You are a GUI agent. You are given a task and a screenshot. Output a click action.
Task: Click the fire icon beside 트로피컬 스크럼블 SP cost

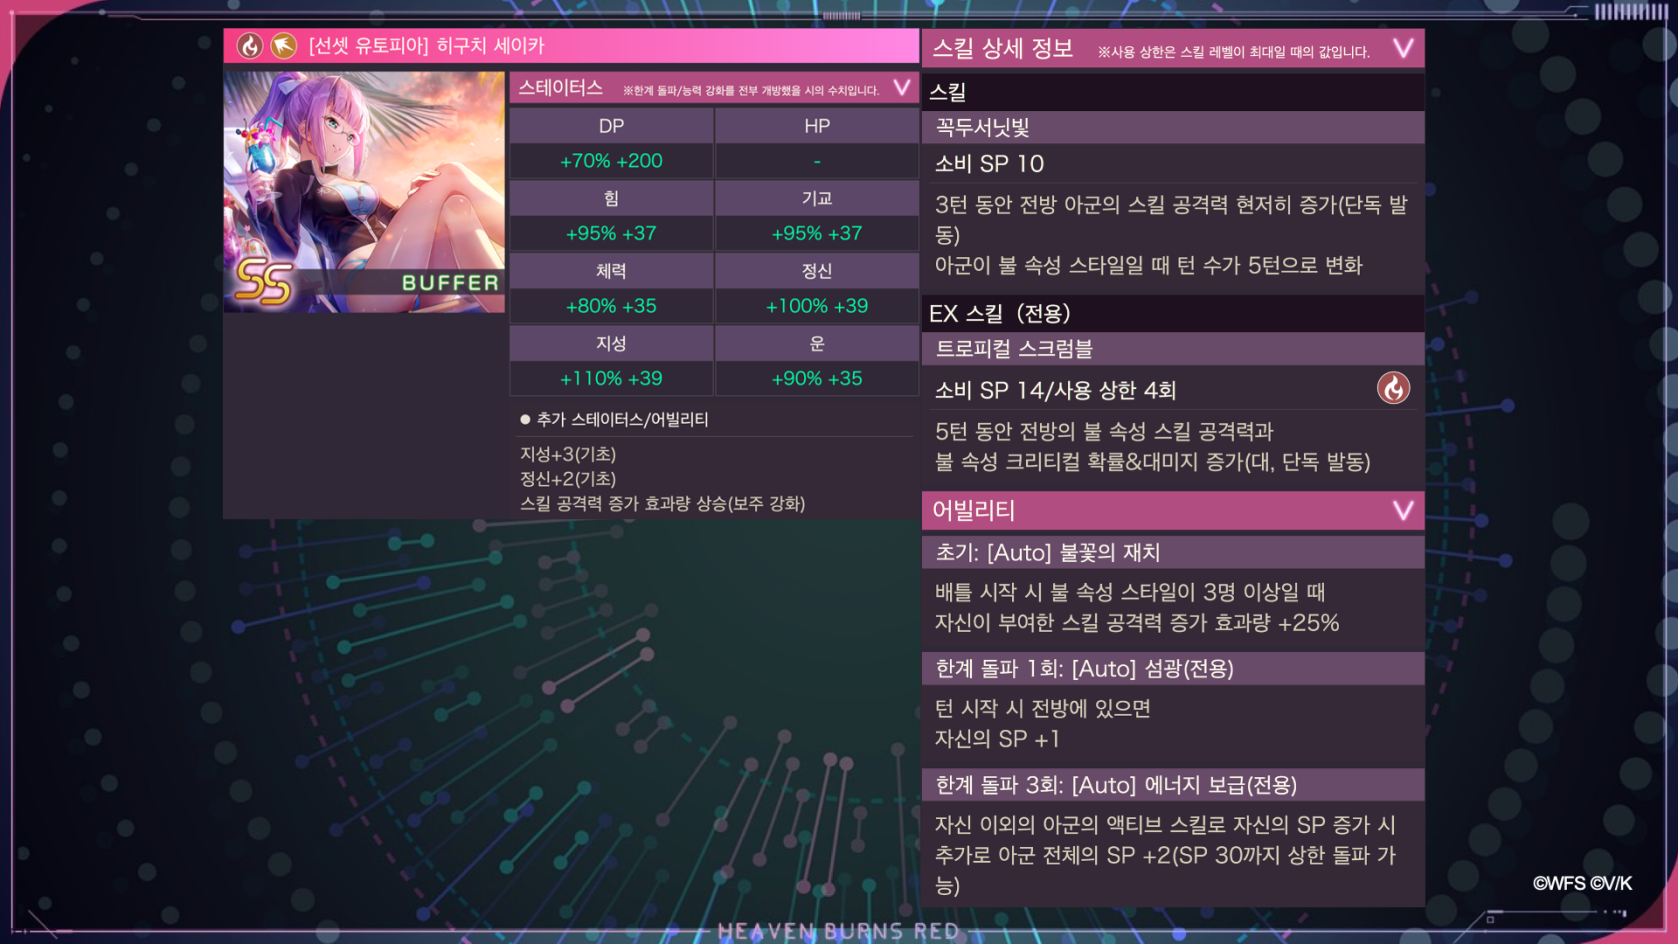1393,388
